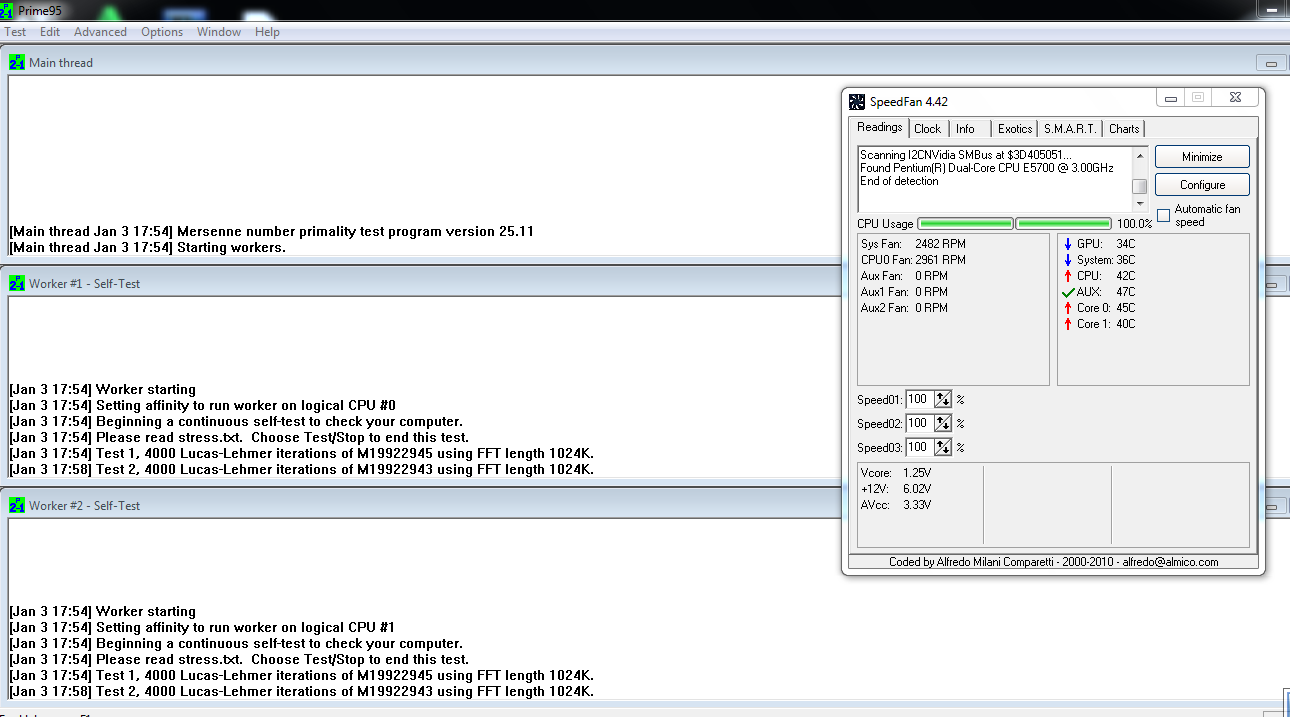This screenshot has height=717, width=1290.
Task: Click the red up arrow beside Core 1
Action: pos(1068,324)
